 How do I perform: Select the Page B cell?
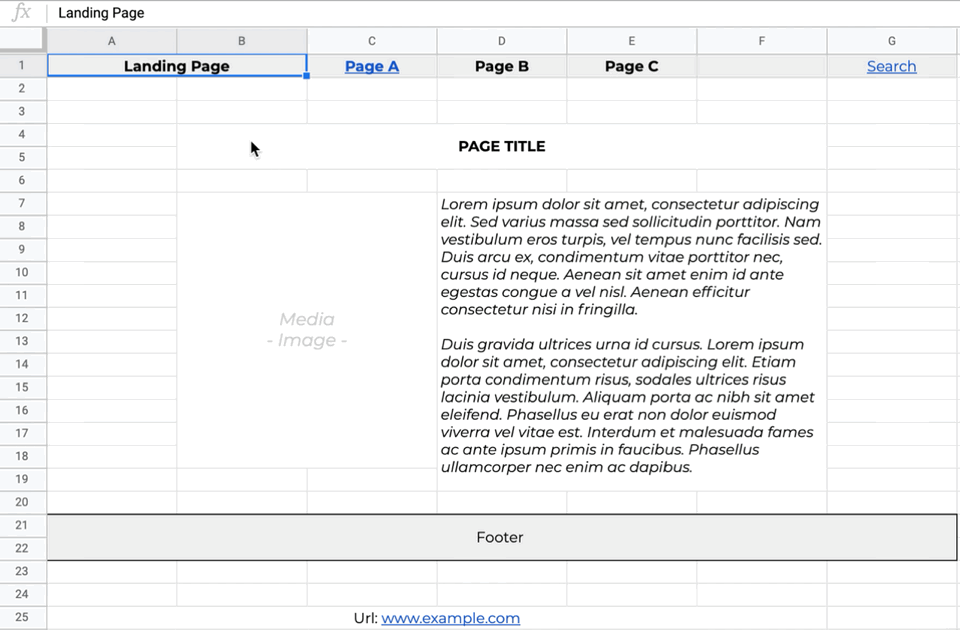point(502,66)
